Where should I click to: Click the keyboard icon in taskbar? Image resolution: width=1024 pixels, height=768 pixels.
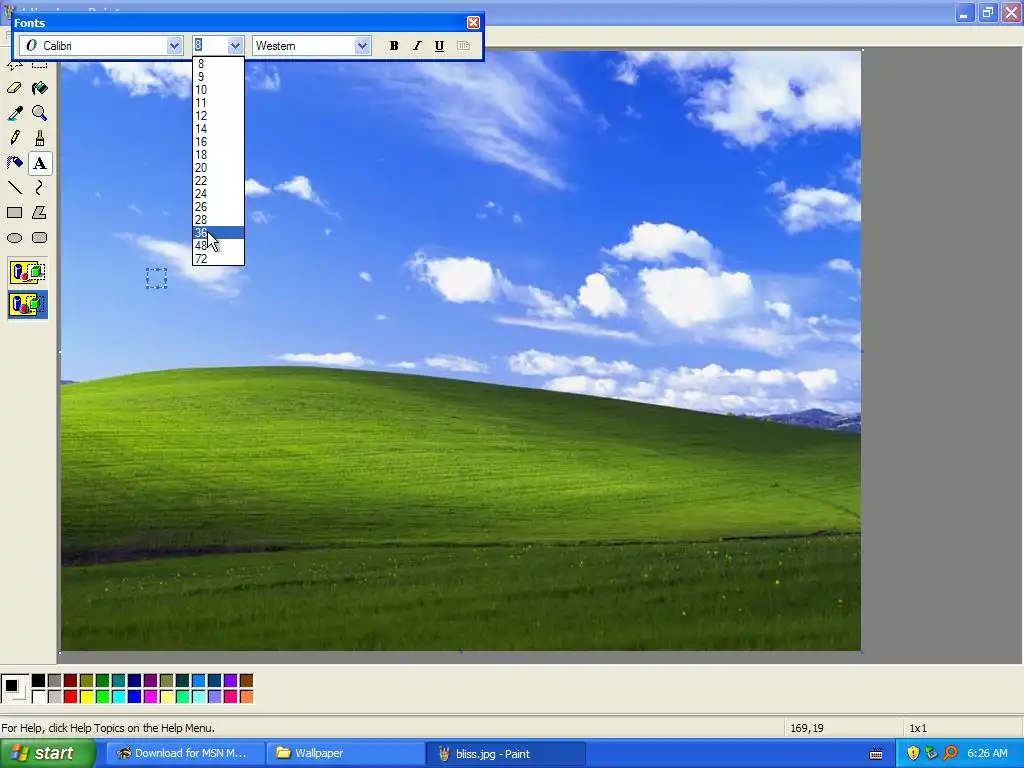point(876,754)
